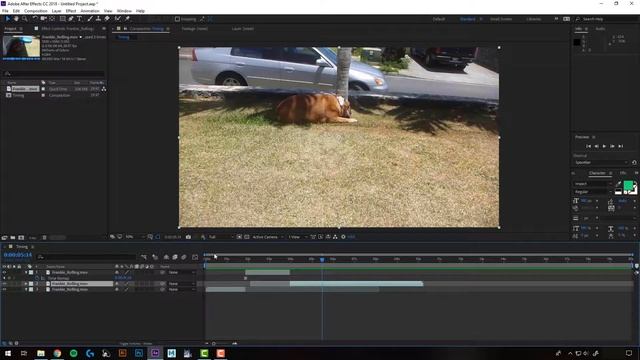Click the snapshot camera icon in viewer
This screenshot has width=640, height=360.
(x=188, y=237)
